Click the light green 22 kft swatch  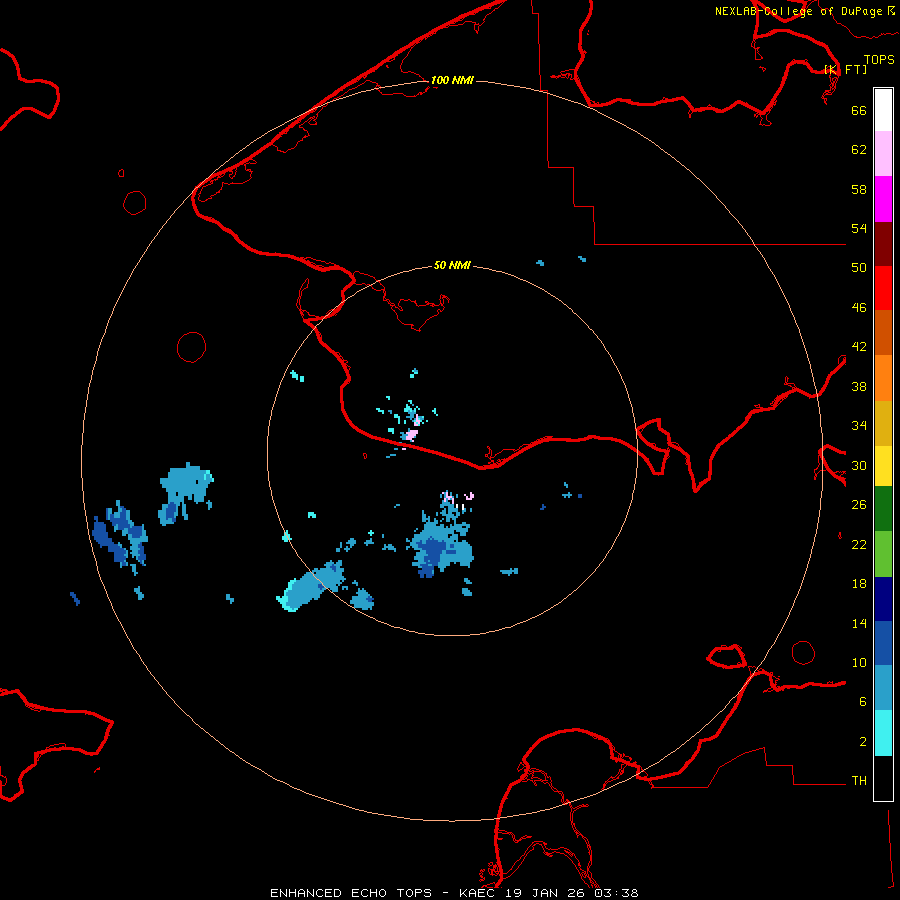click(x=883, y=554)
